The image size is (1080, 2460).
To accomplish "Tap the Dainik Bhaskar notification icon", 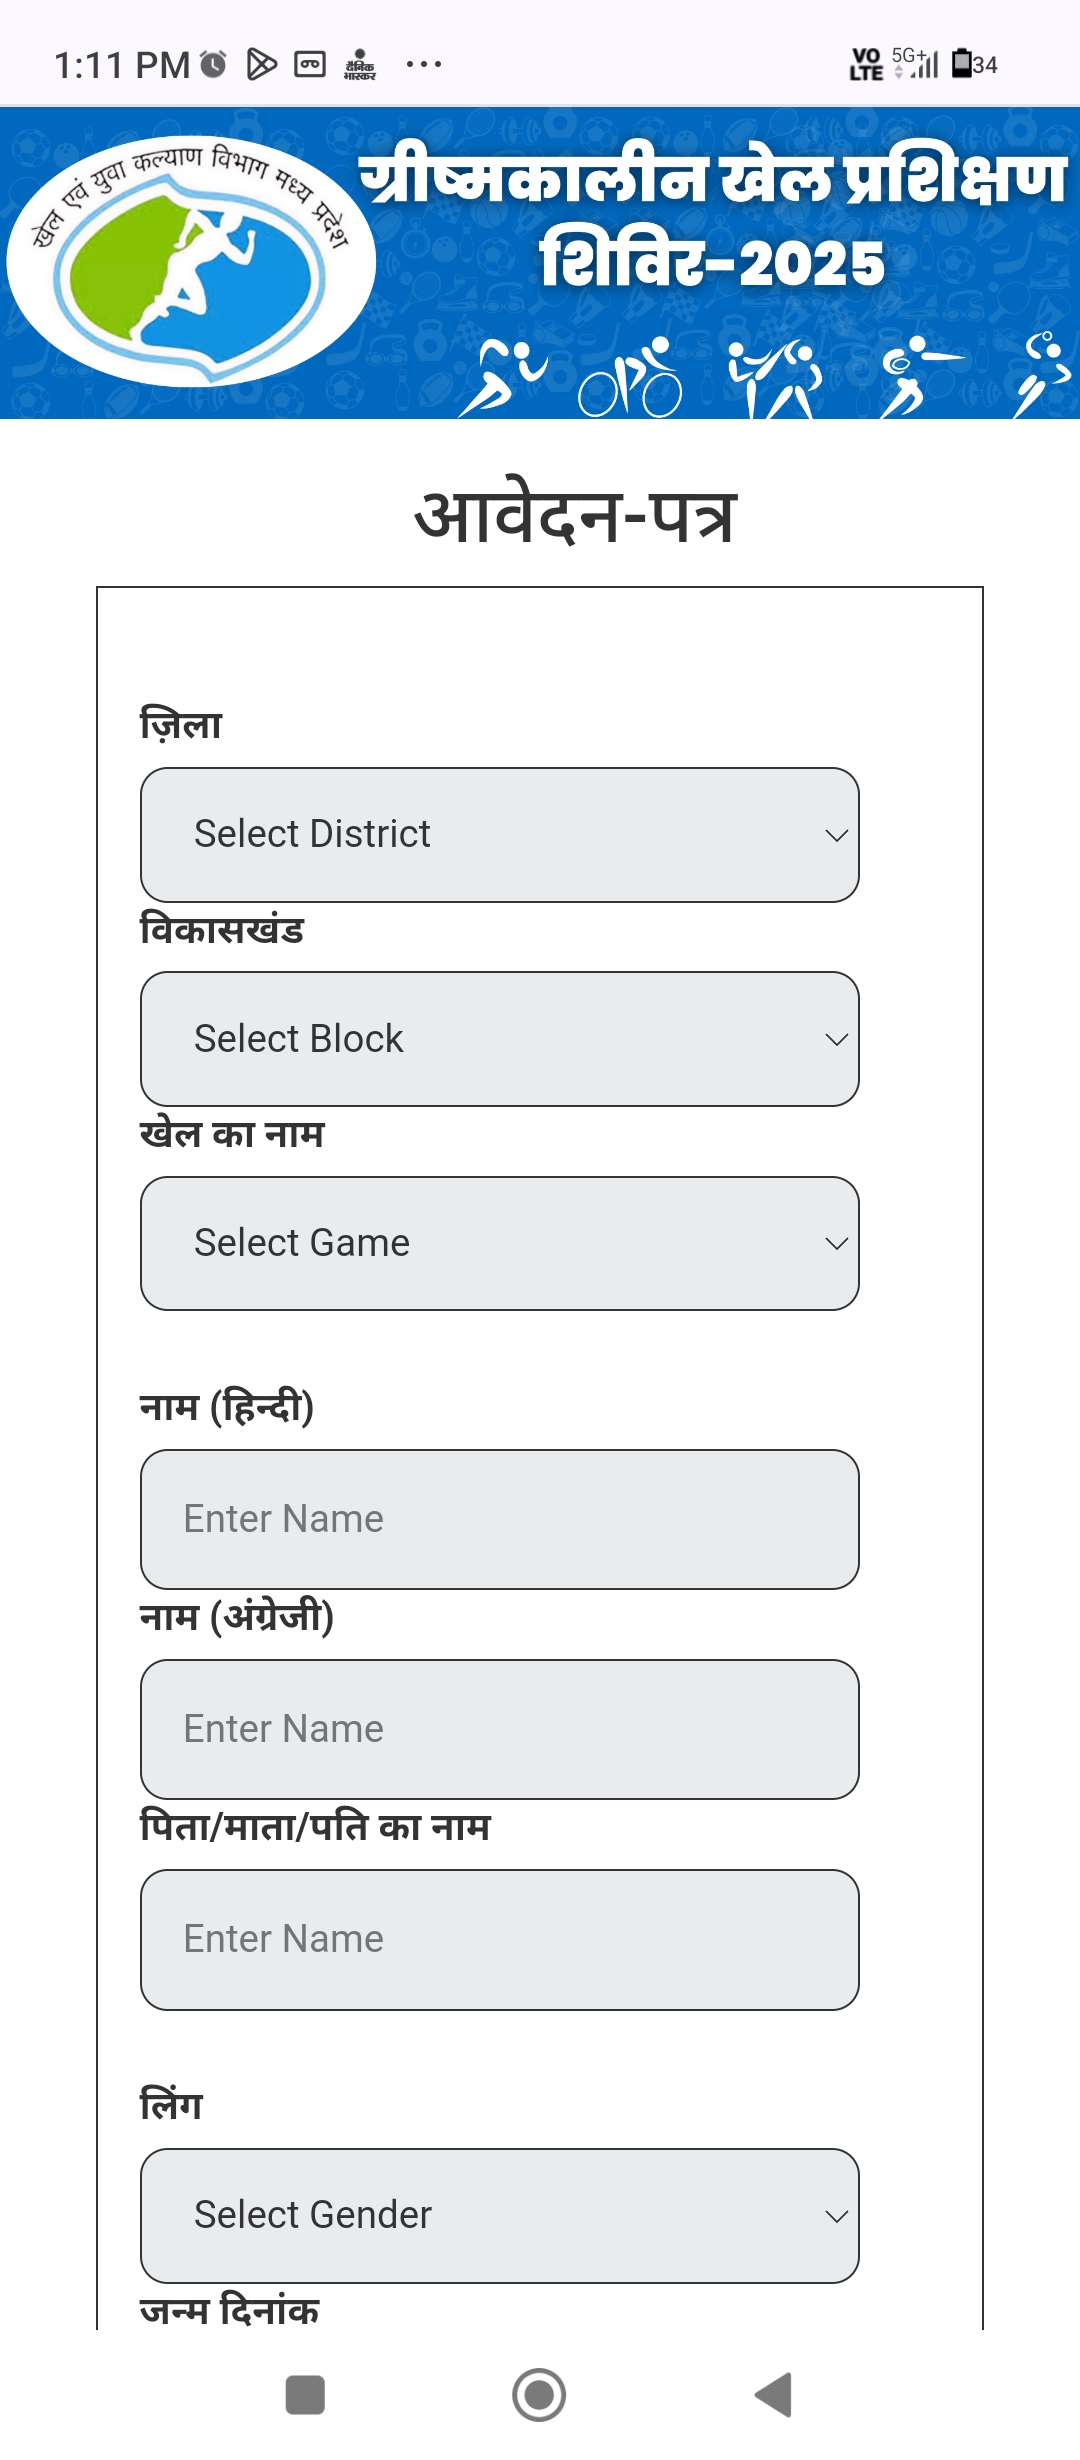I will [x=359, y=64].
